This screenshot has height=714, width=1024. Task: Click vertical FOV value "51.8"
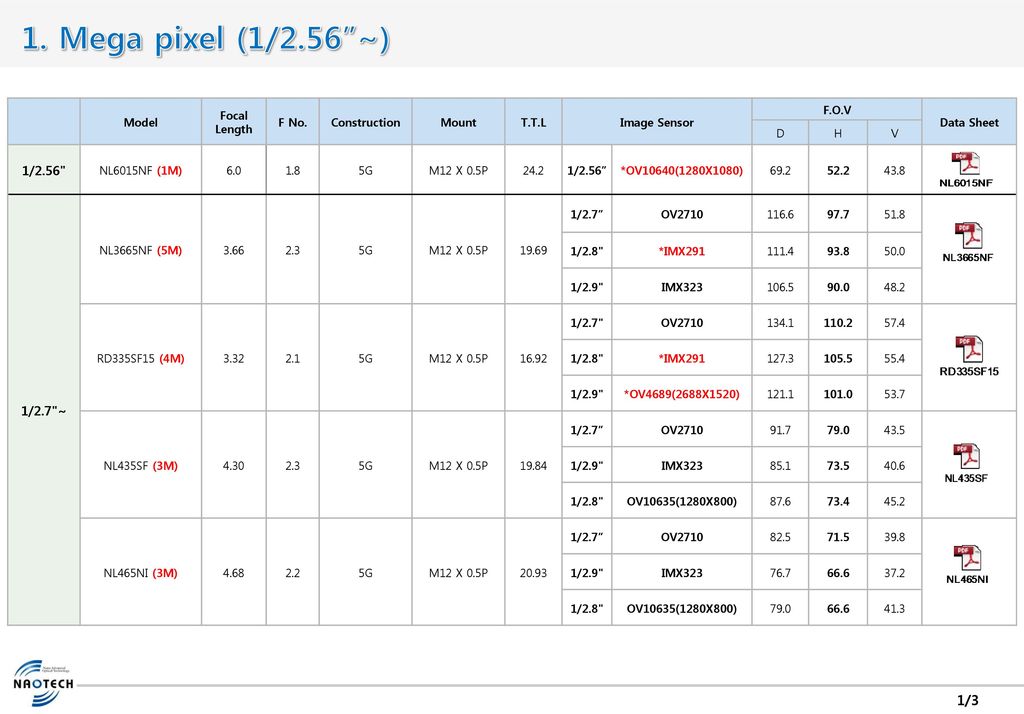(894, 214)
